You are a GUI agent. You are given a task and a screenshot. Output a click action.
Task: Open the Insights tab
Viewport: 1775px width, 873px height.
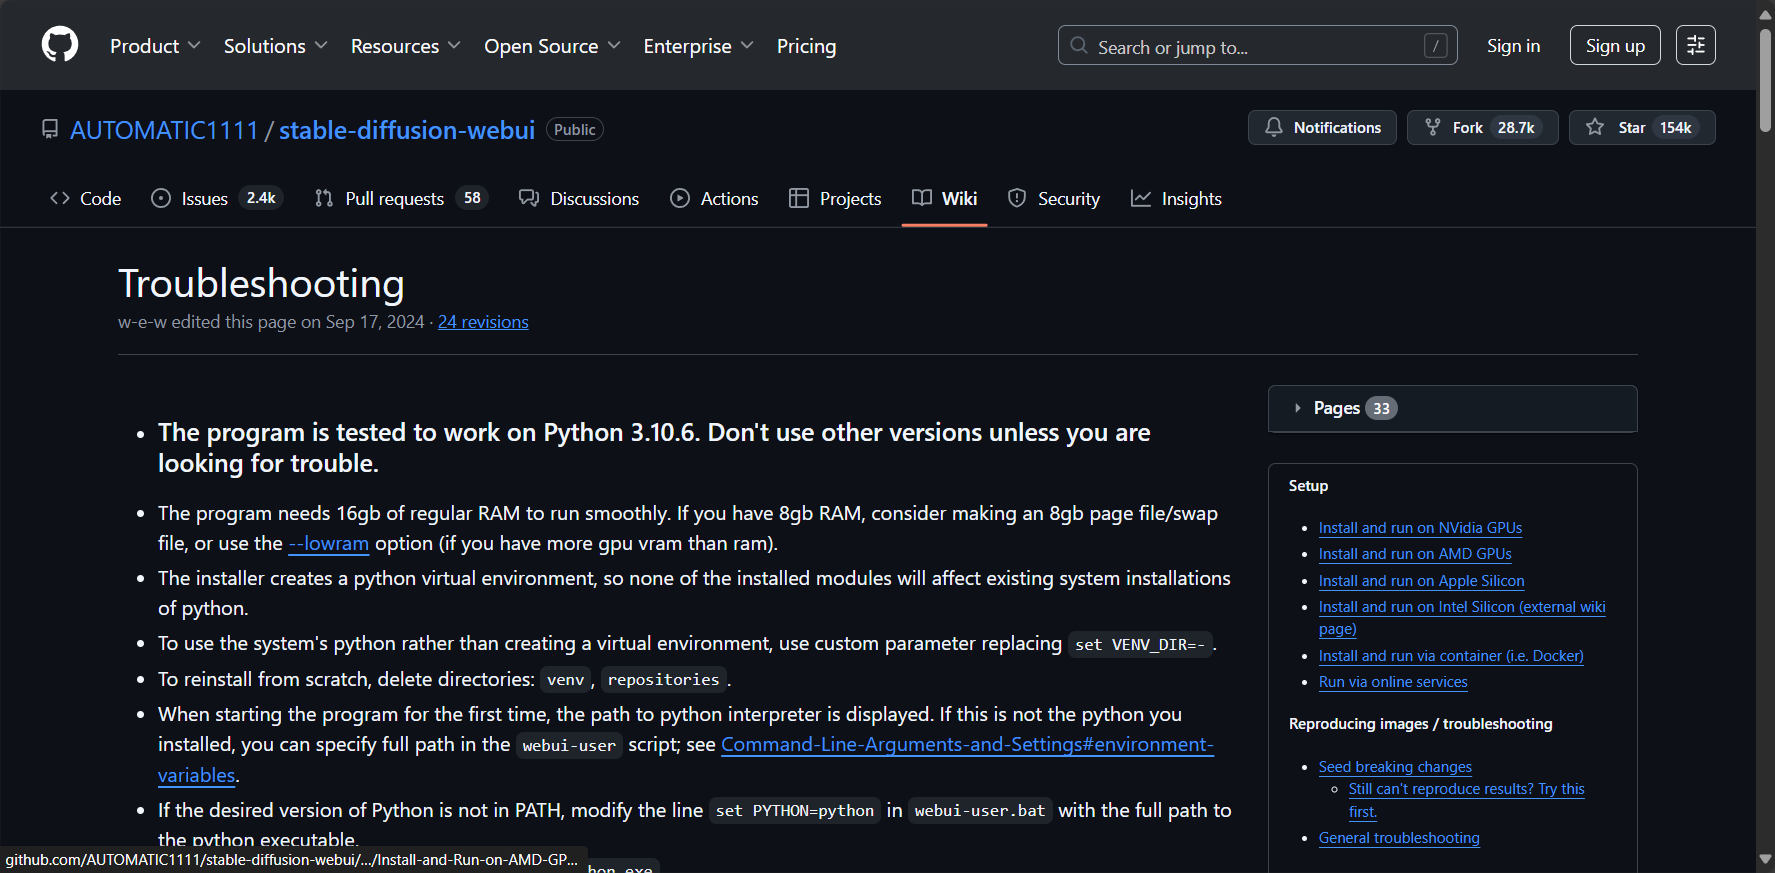click(1176, 198)
